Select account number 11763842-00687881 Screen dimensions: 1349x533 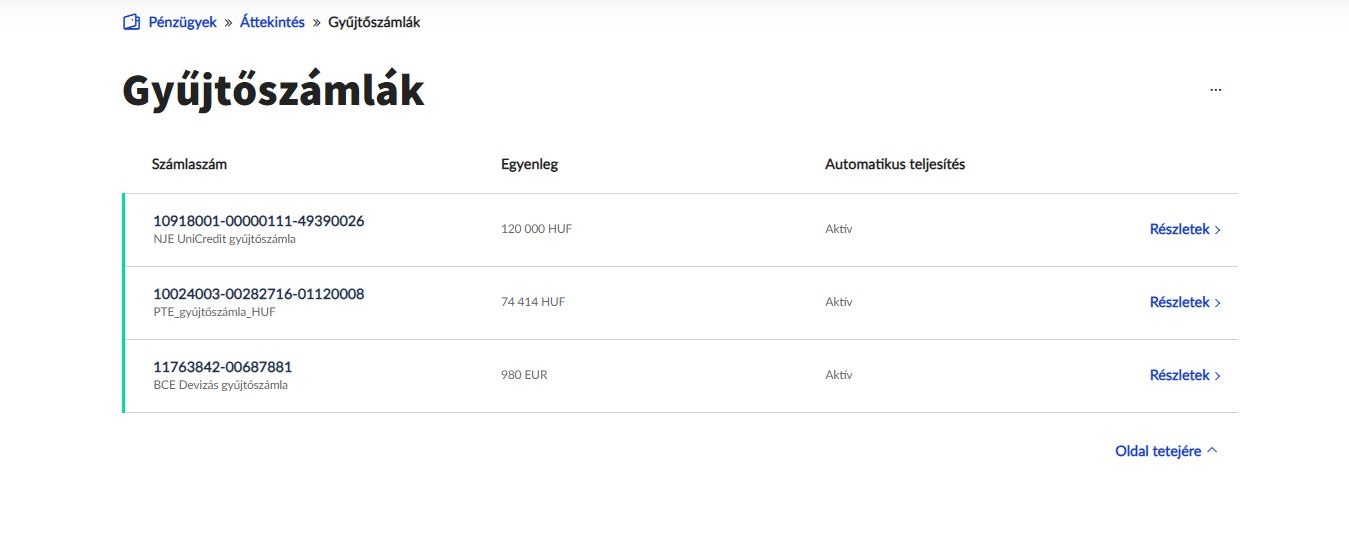(x=222, y=367)
